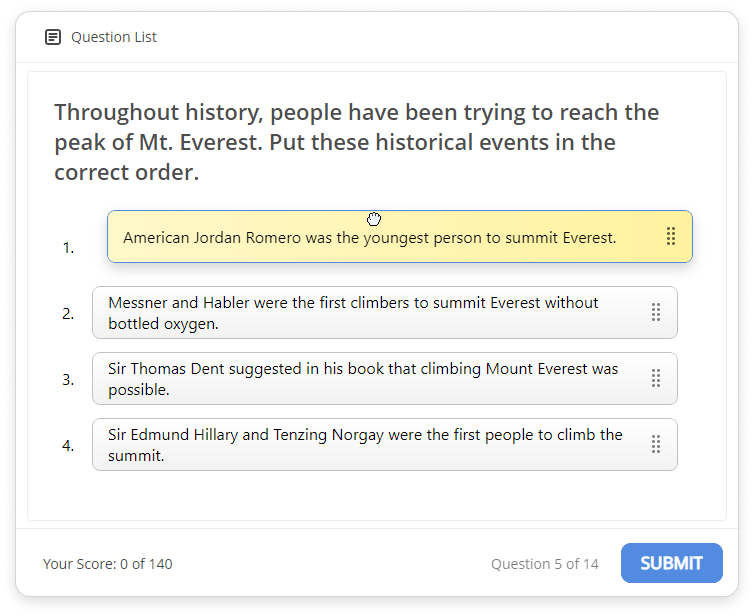
Task: Select the Messner and Habler answer card
Action: [360, 312]
